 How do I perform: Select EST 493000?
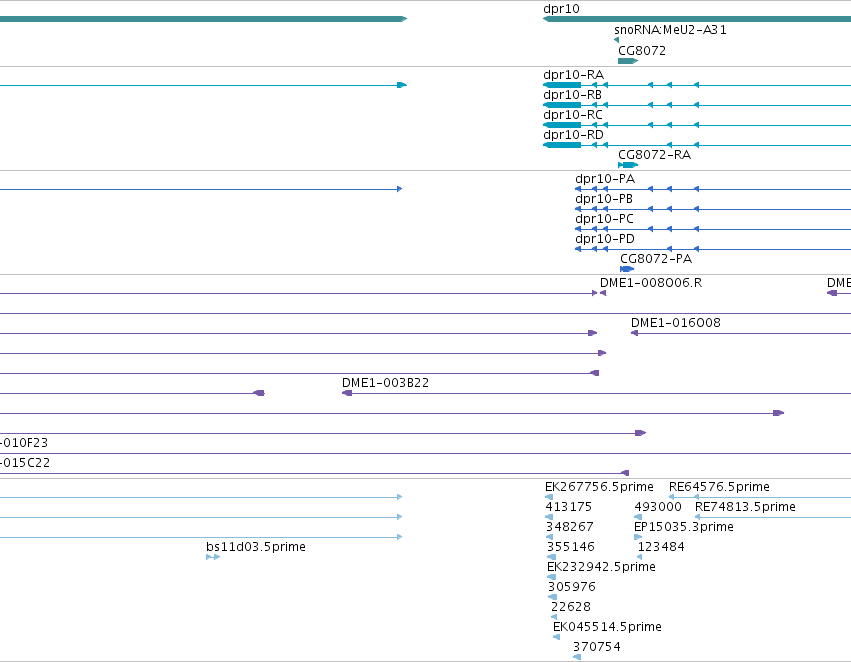click(658, 507)
